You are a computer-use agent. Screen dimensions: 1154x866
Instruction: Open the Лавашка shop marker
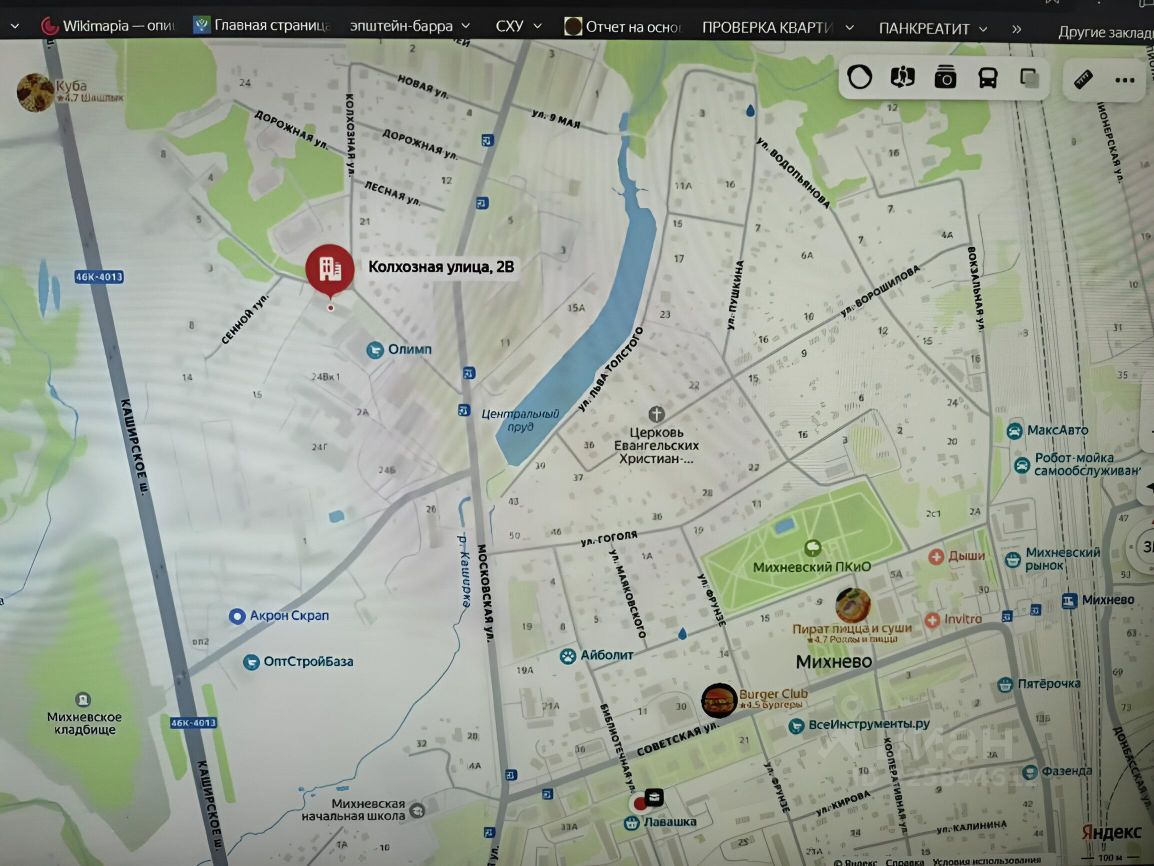tap(631, 823)
